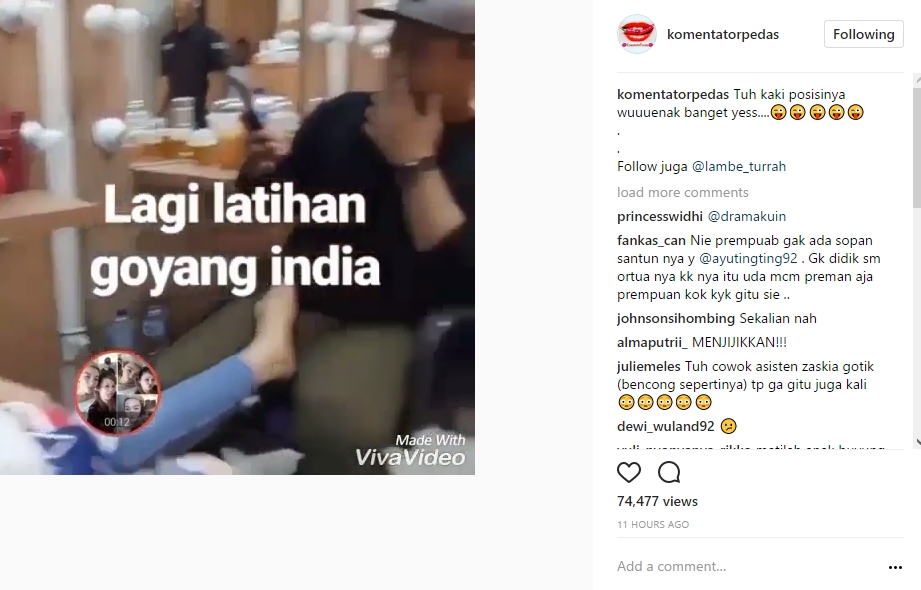Toggle the Following button for komentatorpedas

[863, 34]
